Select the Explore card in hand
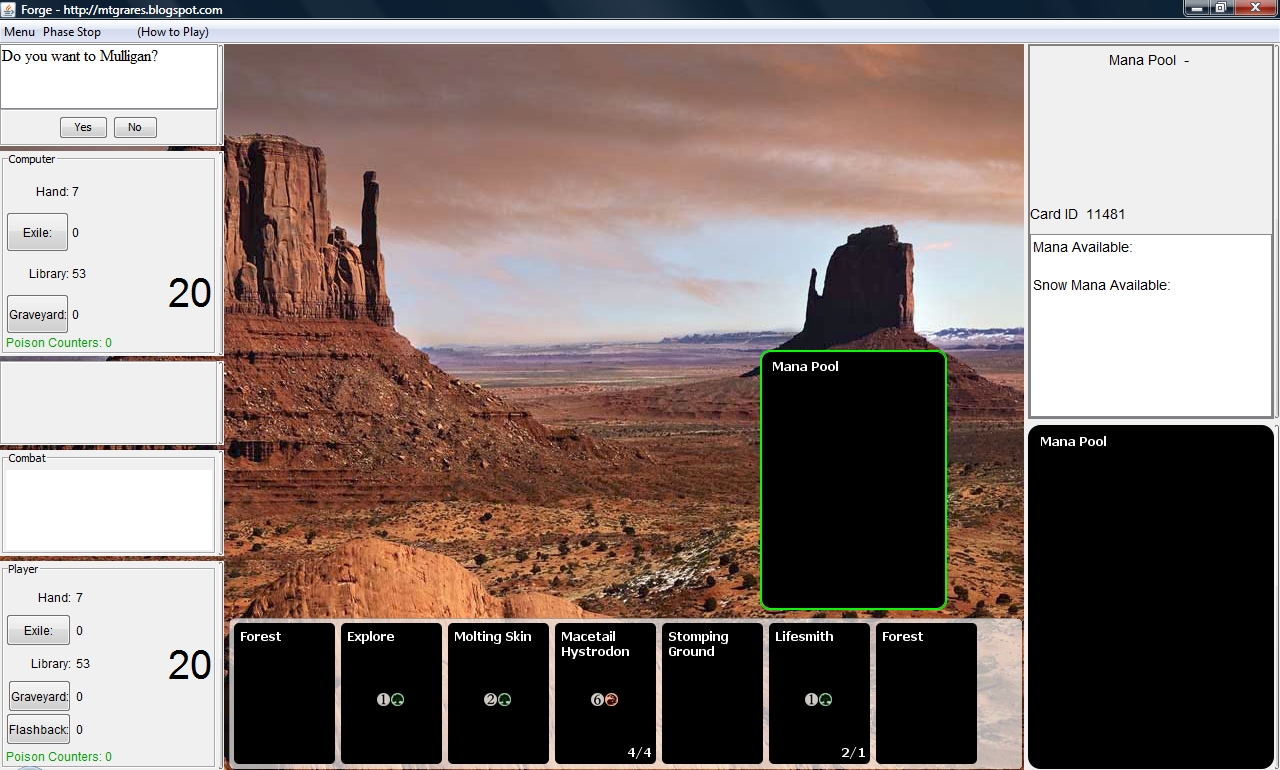The width and height of the screenshot is (1280, 770). [x=391, y=693]
